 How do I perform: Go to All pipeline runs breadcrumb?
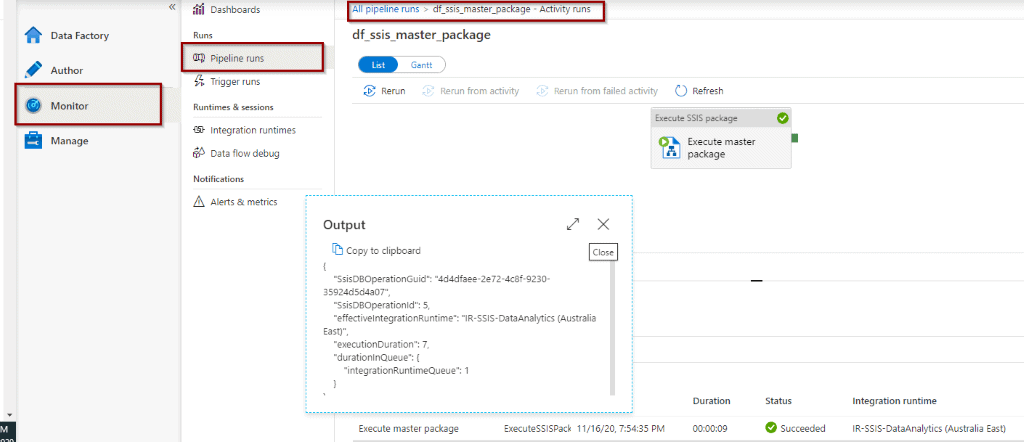386,10
